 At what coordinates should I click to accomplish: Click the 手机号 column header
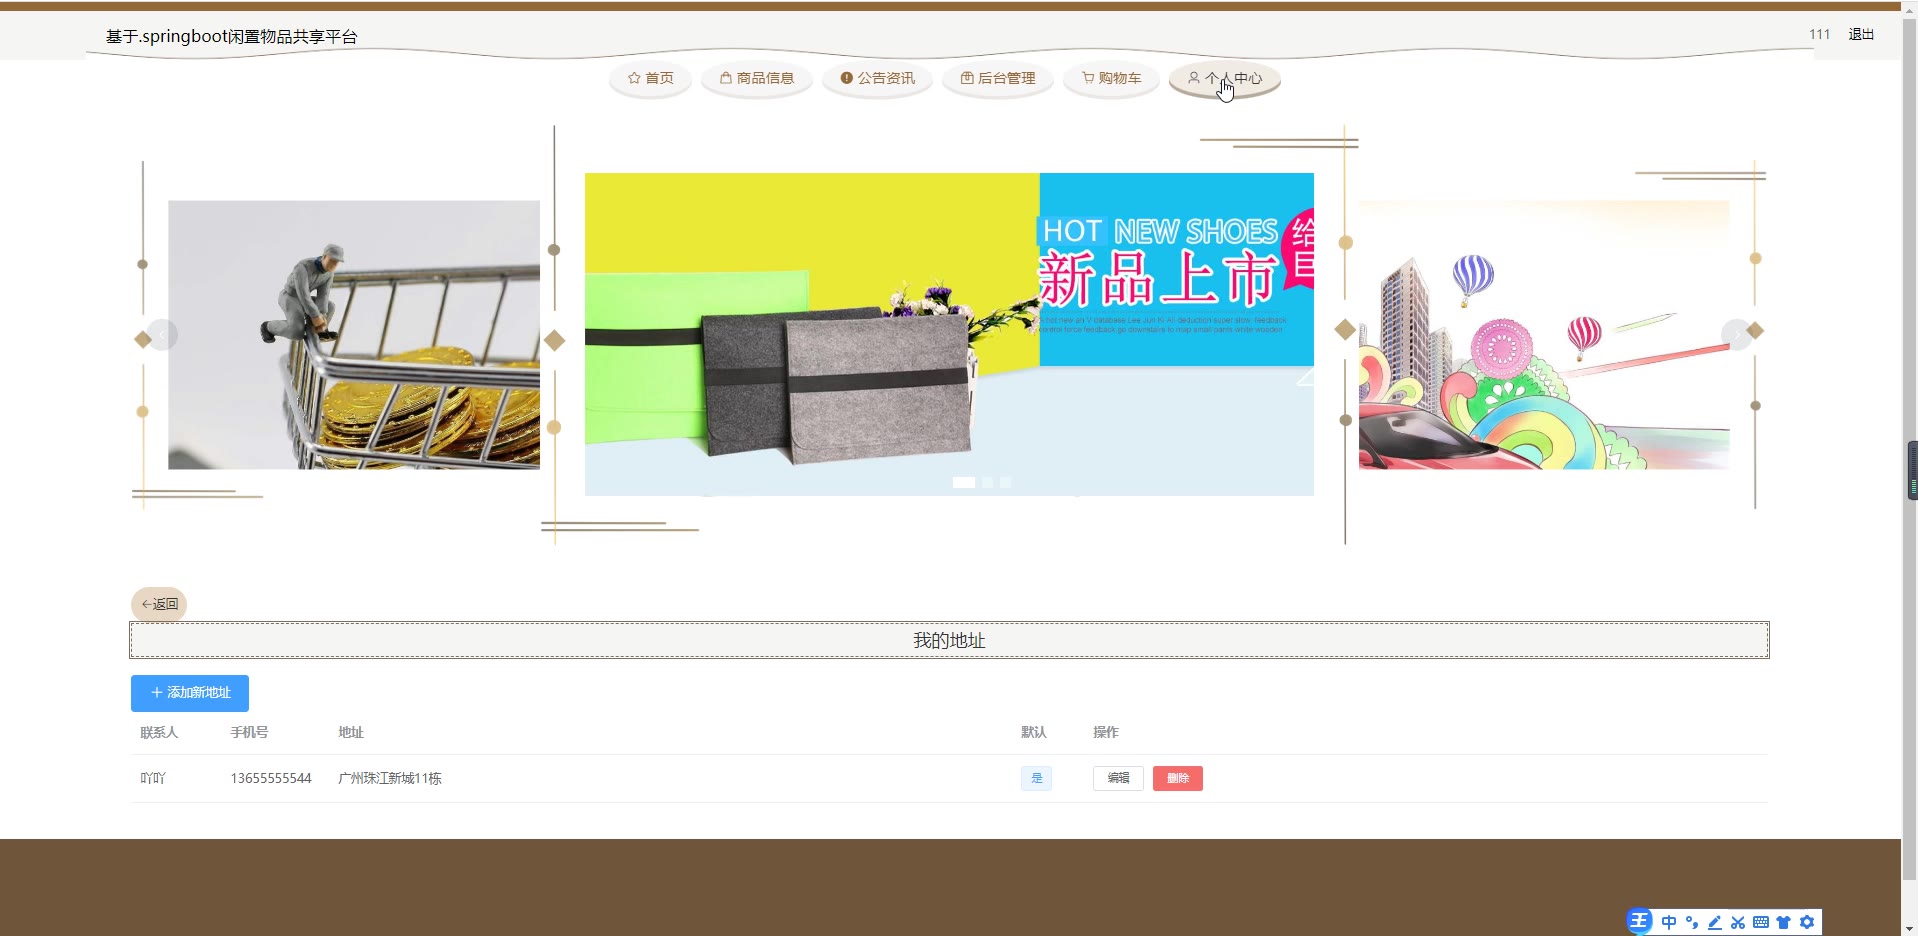(x=249, y=732)
